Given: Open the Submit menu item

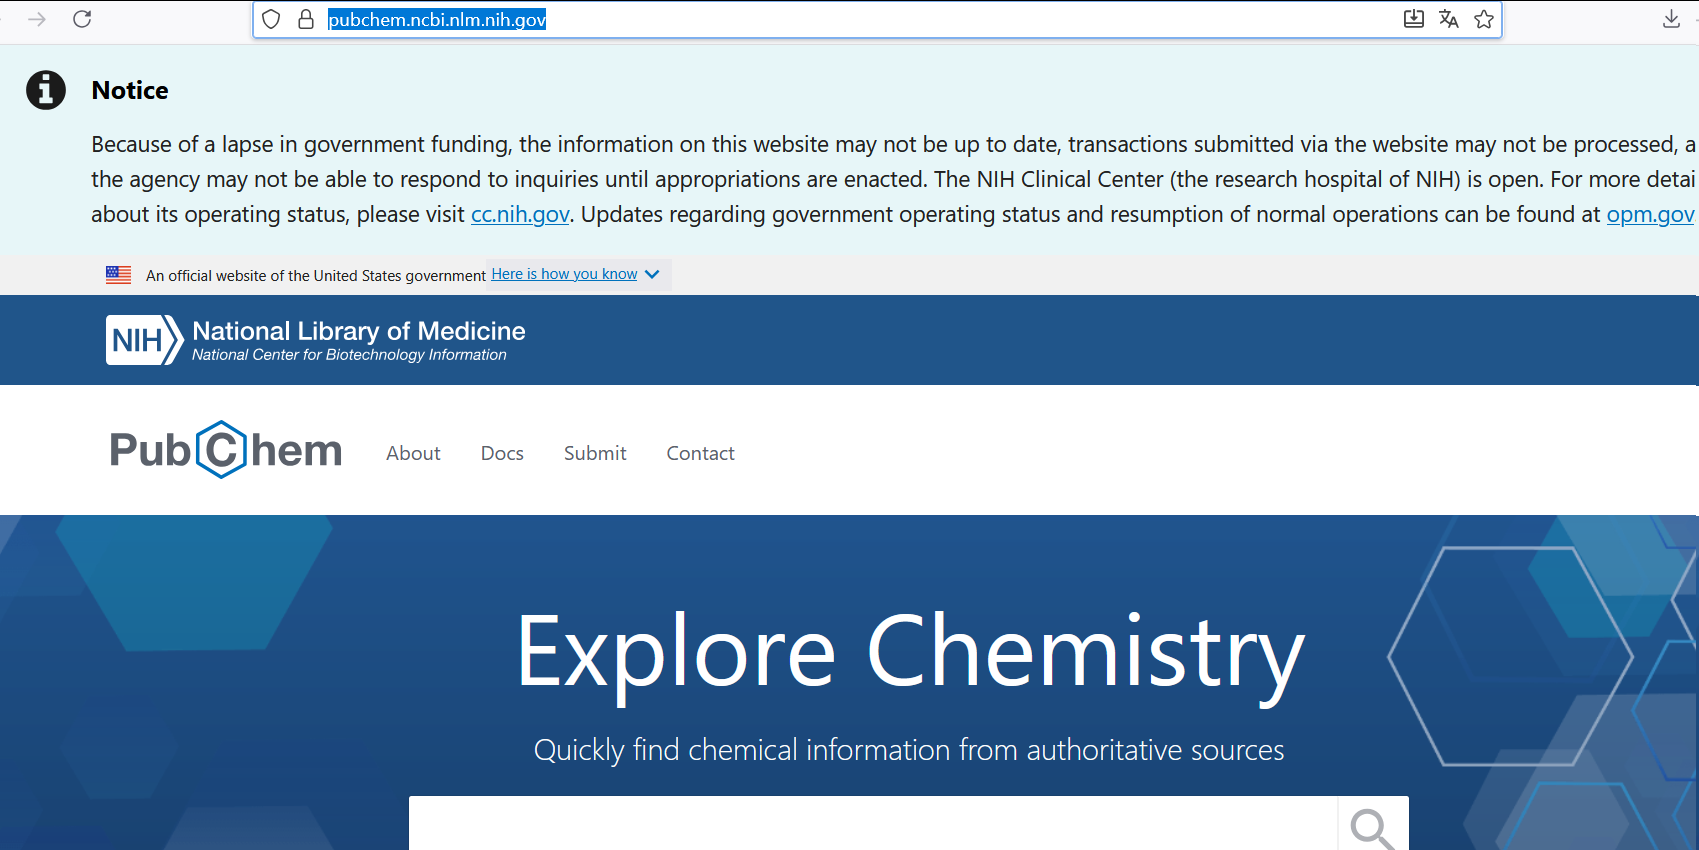Looking at the screenshot, I should tap(595, 453).
